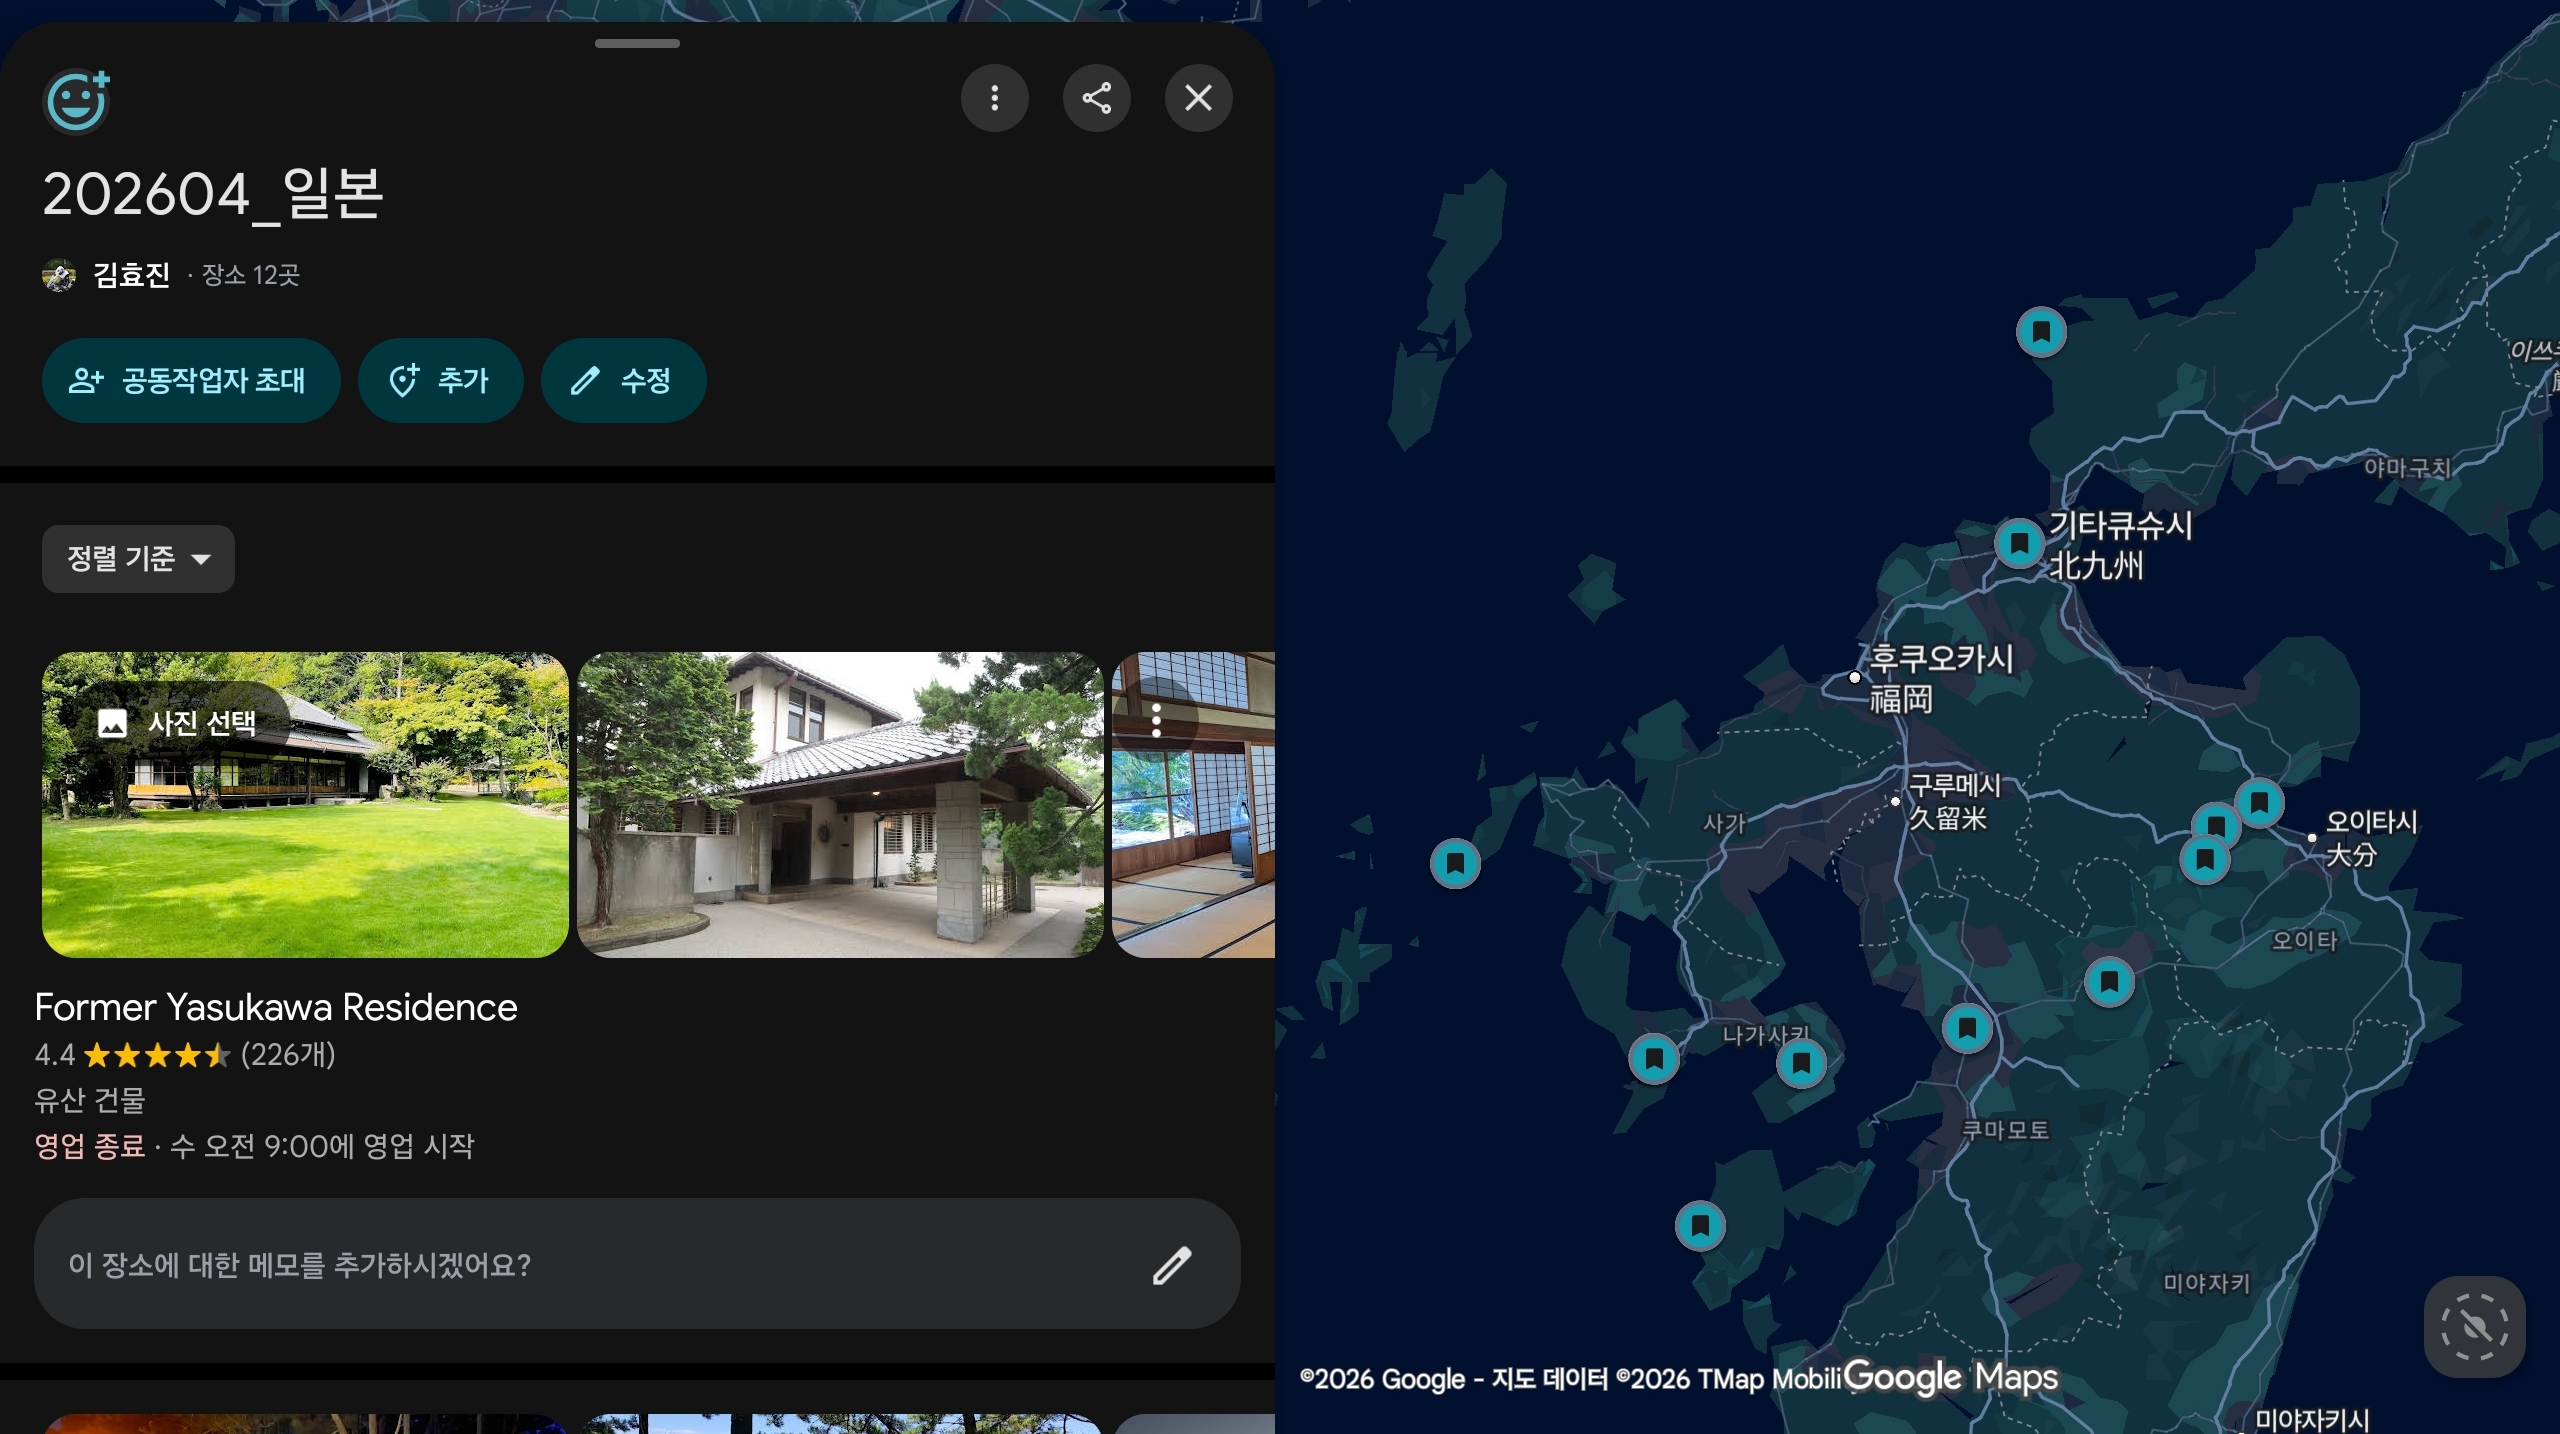Open second photo of residence entrance

pyautogui.click(x=840, y=805)
